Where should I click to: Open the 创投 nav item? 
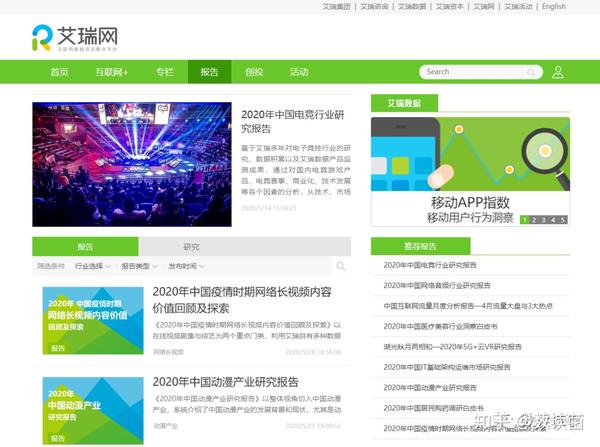click(254, 72)
